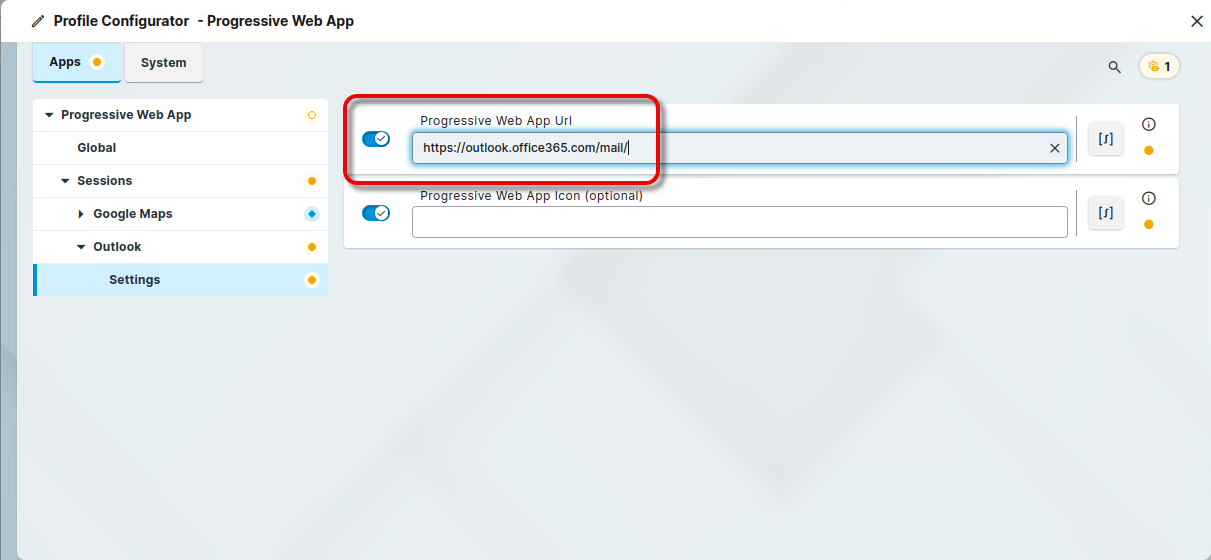Open variable picker for Web App Url
The width and height of the screenshot is (1211, 560).
point(1106,139)
